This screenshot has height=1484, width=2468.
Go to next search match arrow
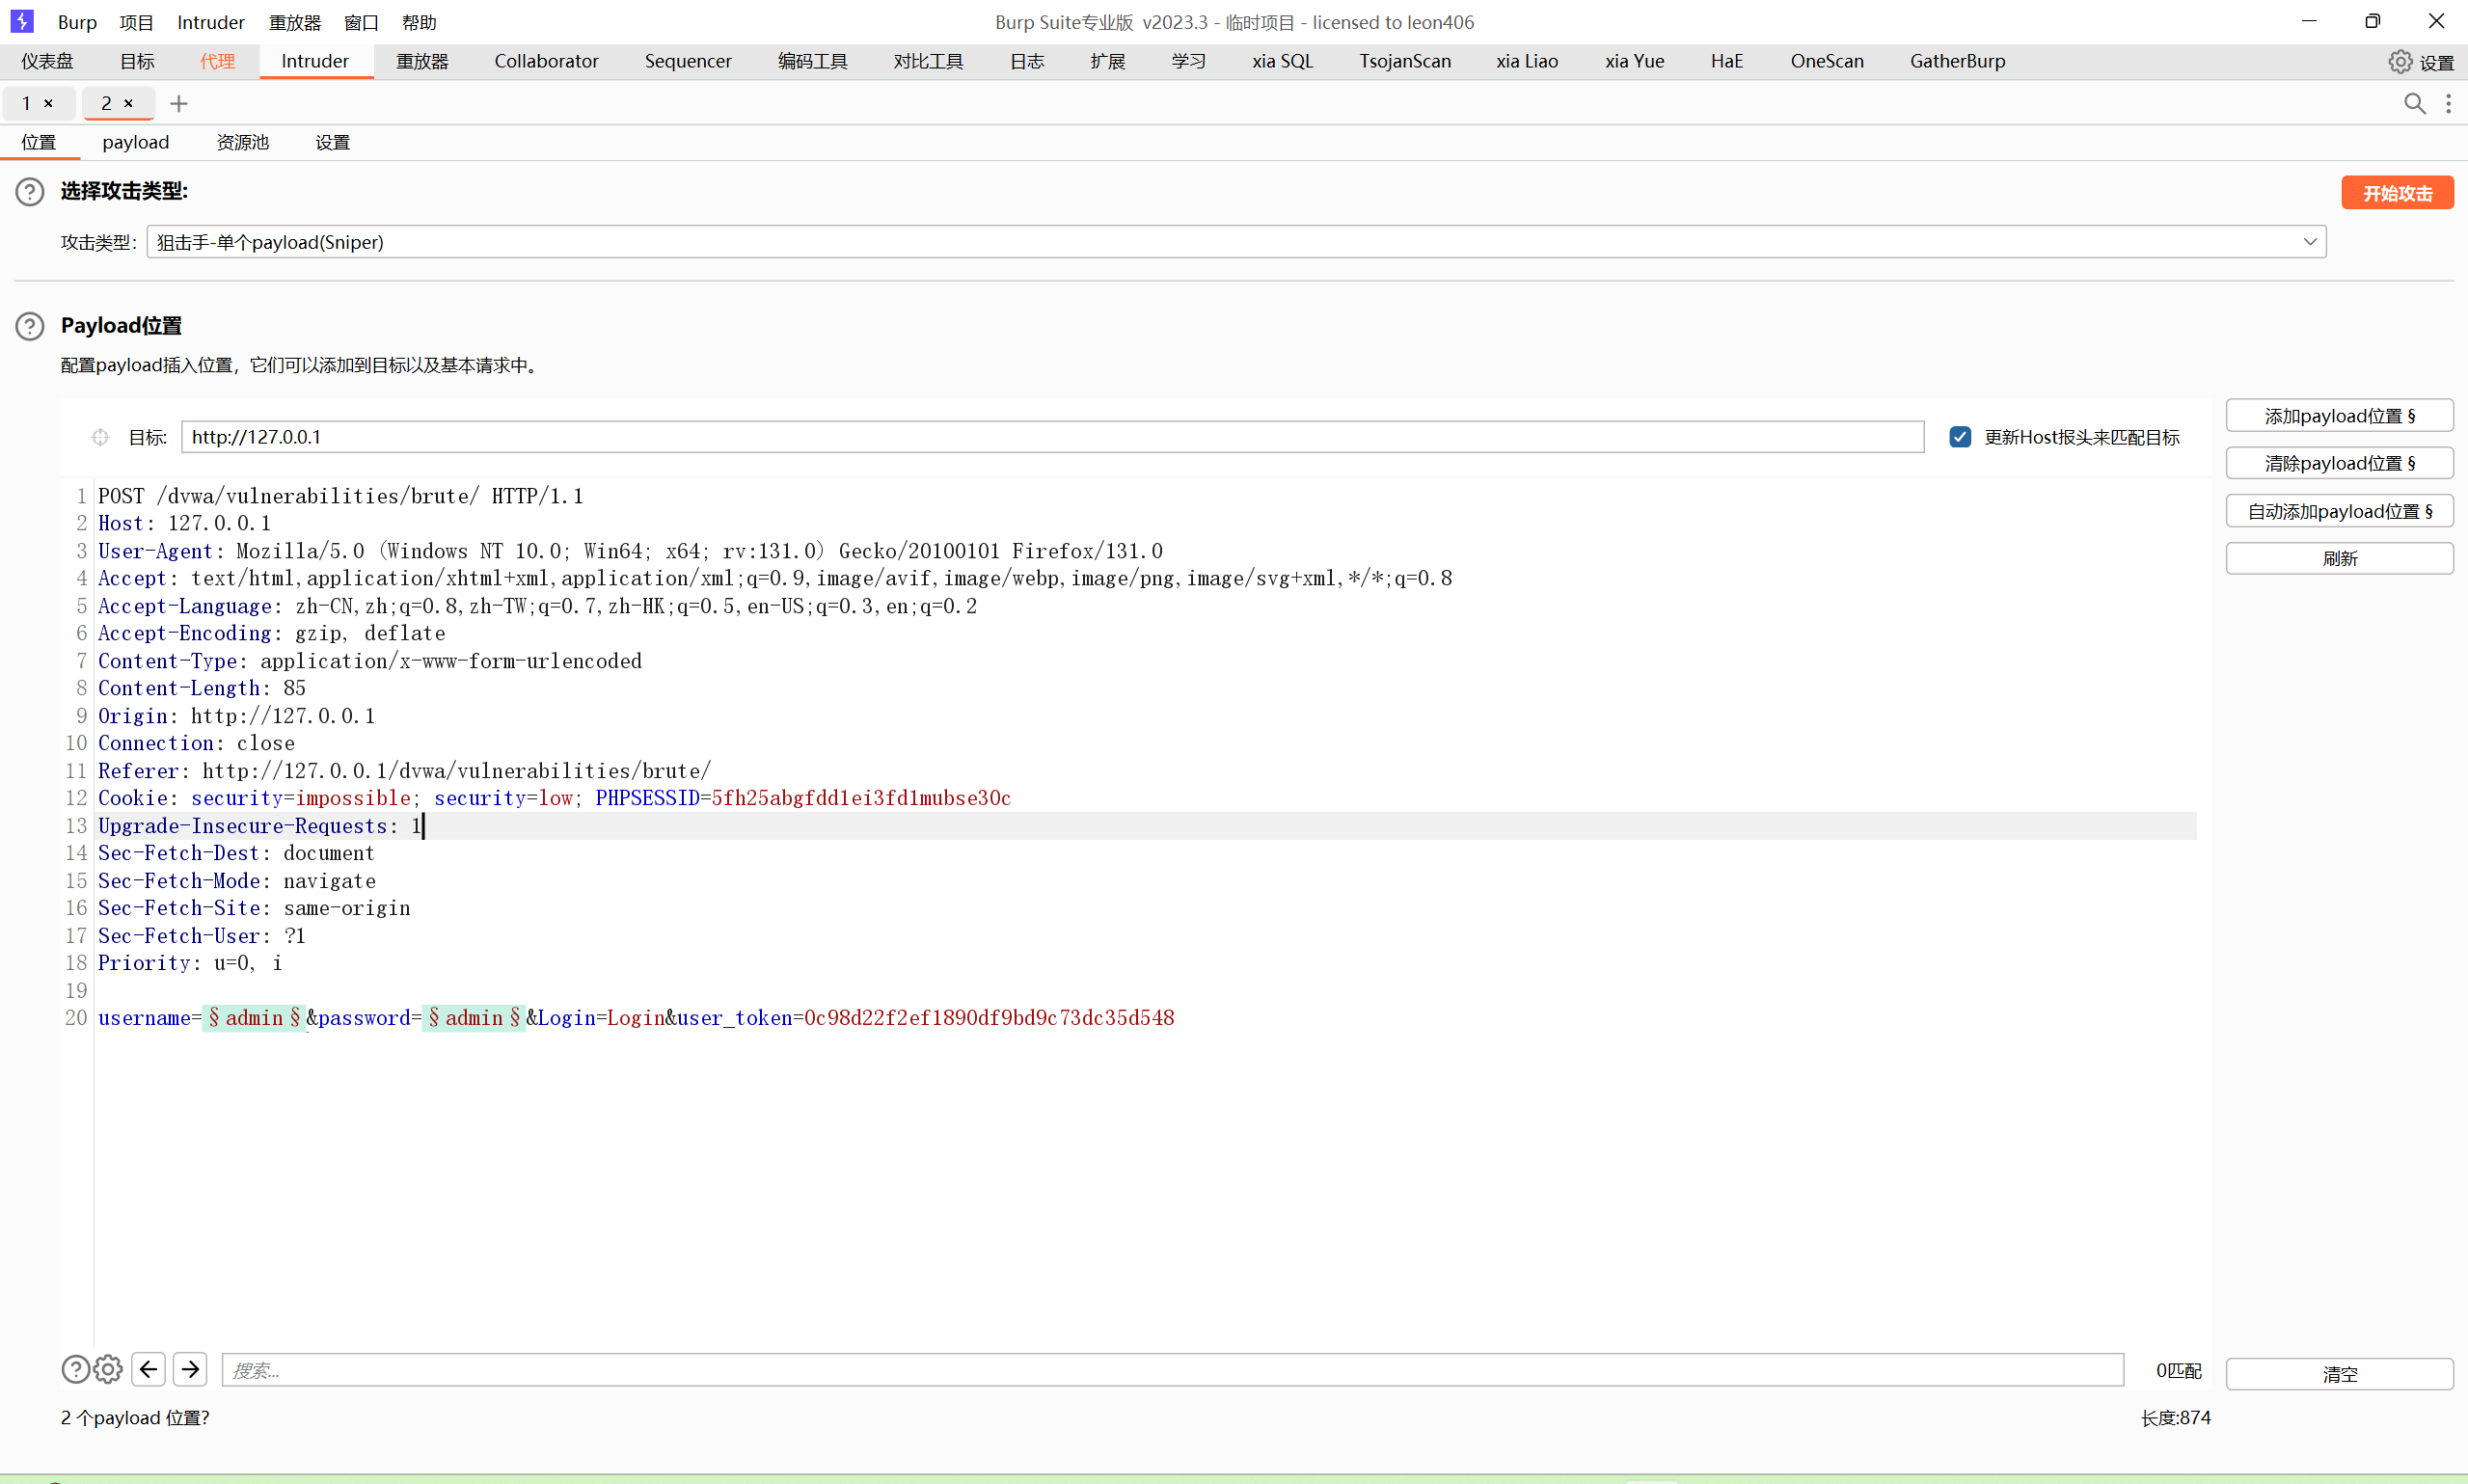190,1369
